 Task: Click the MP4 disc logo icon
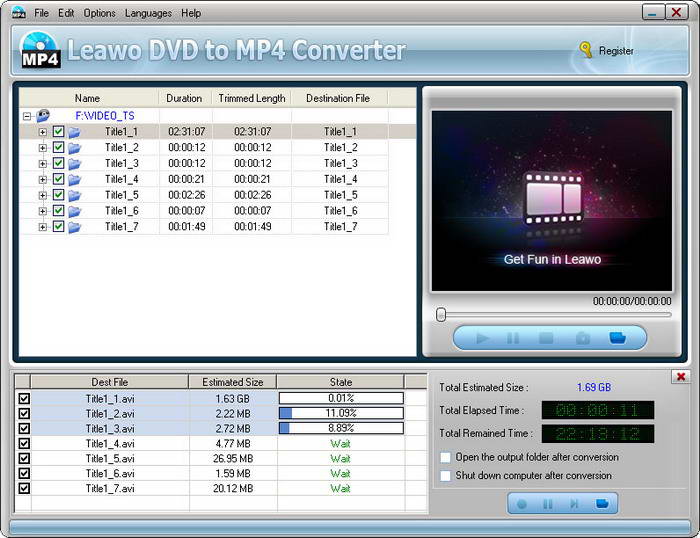point(40,50)
